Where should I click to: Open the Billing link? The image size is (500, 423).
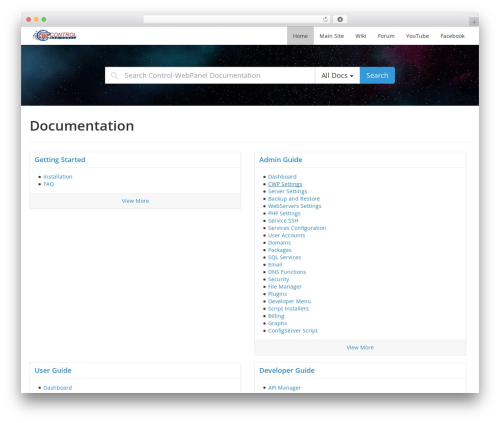[276, 316]
